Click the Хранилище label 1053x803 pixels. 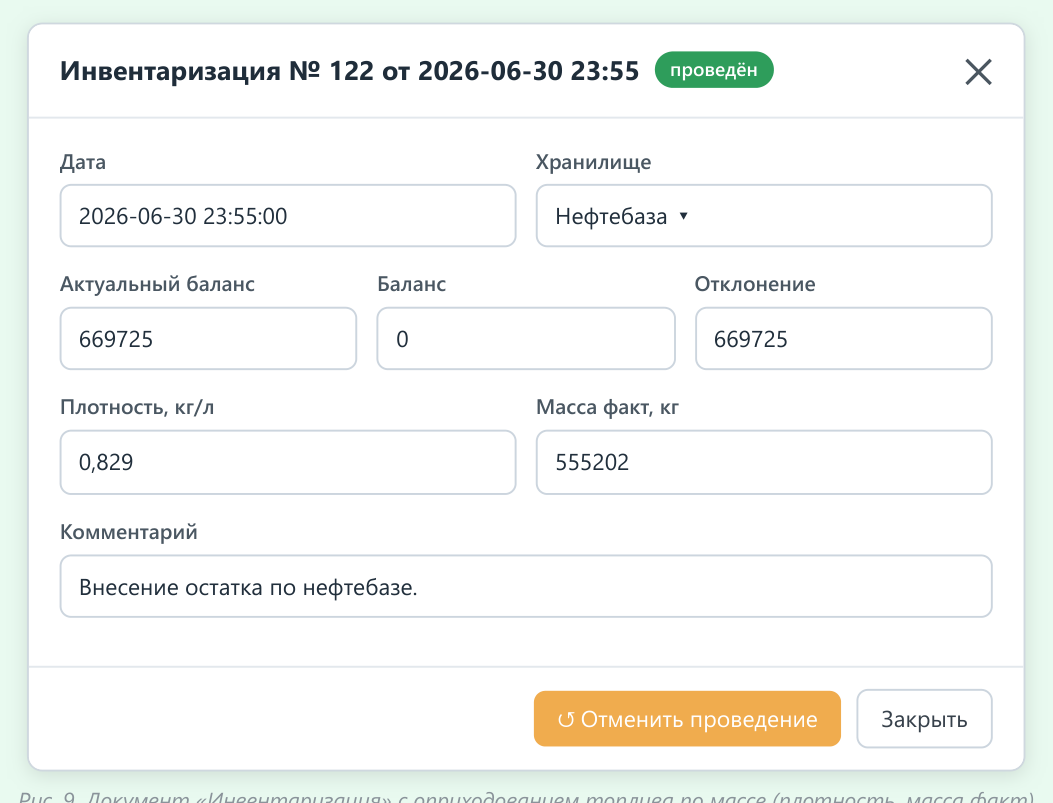click(x=593, y=162)
